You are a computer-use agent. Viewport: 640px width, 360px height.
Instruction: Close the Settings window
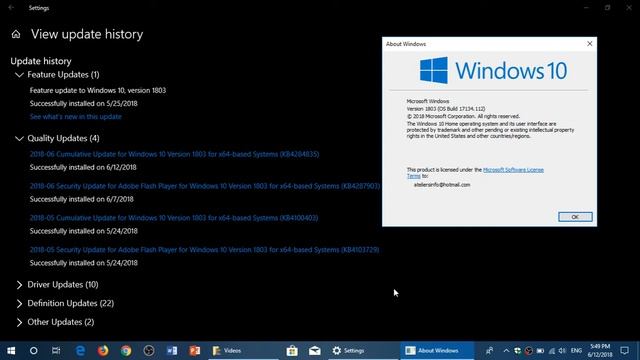[x=629, y=7]
